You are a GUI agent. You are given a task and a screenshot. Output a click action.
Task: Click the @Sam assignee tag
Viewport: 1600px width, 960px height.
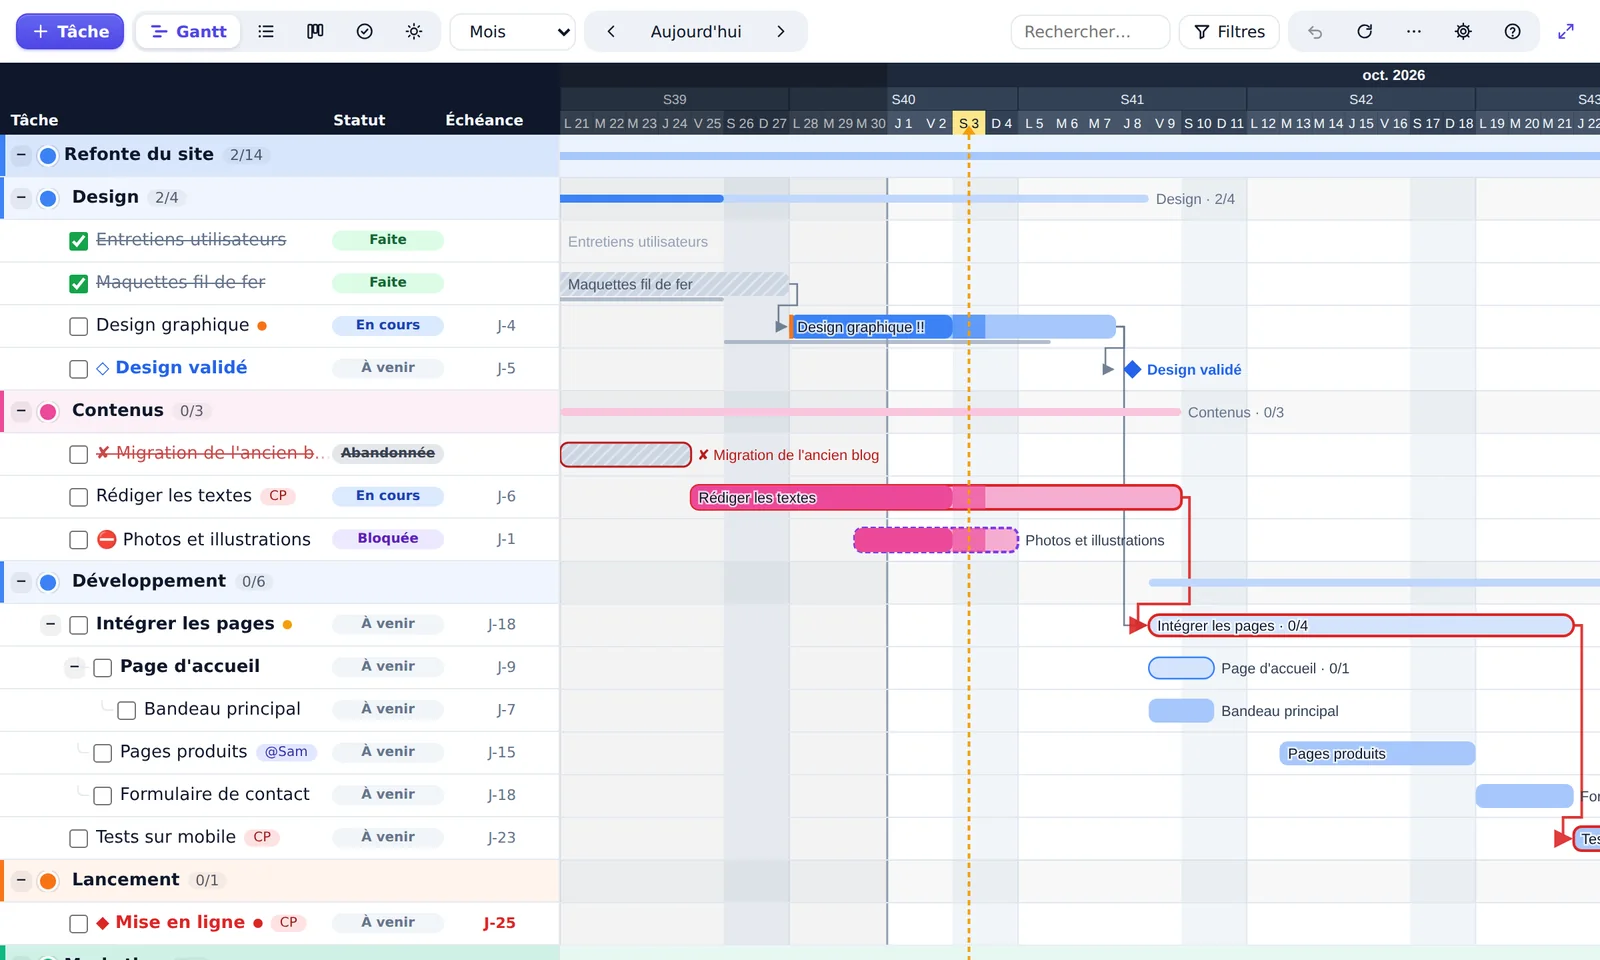point(286,752)
